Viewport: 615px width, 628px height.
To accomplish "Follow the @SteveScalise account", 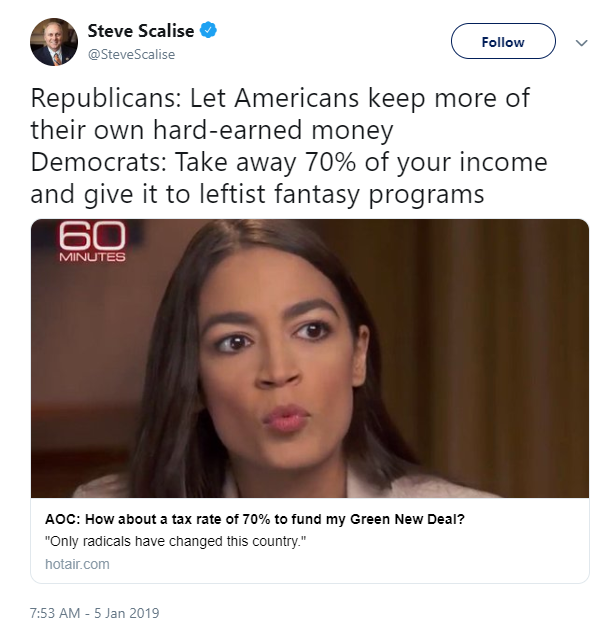I will point(503,41).
